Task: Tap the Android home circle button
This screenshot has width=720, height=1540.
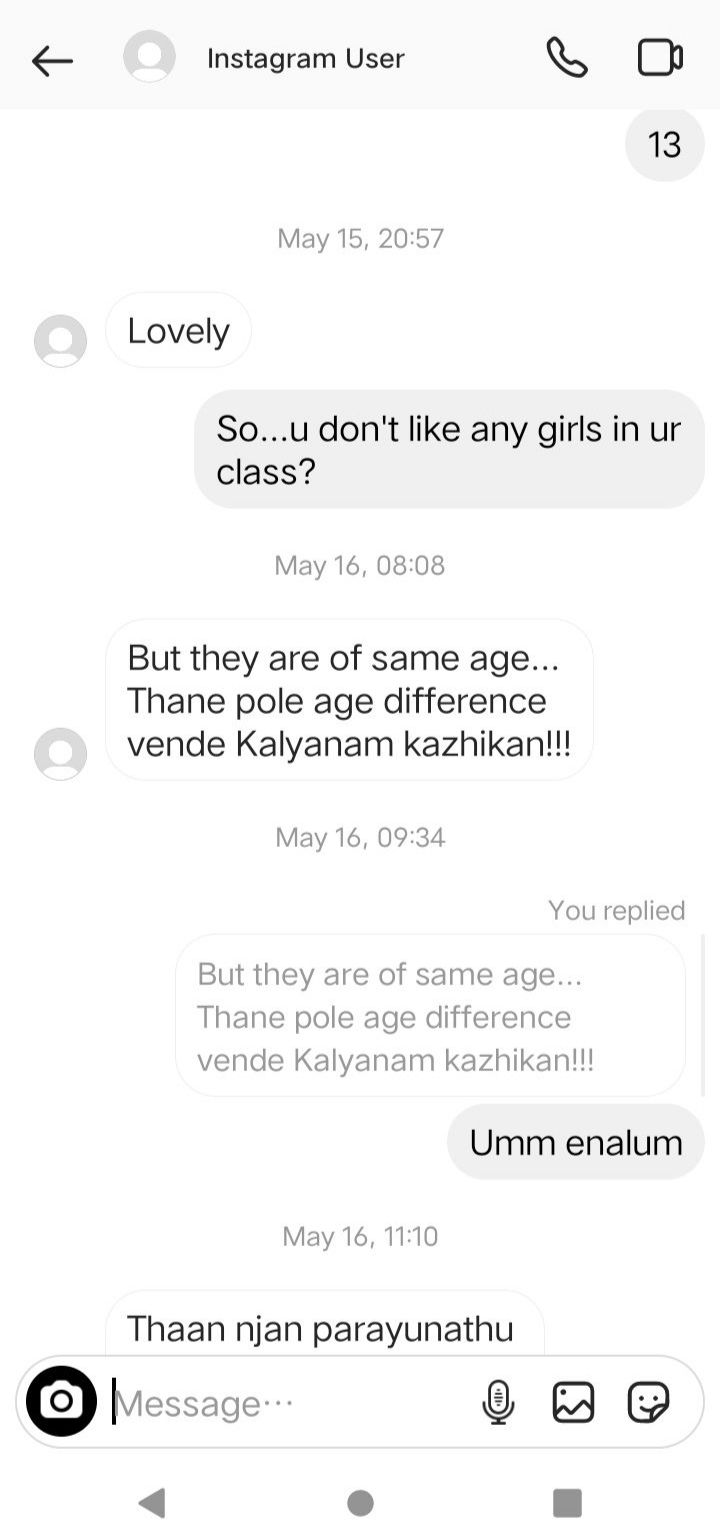Action: [x=360, y=1503]
